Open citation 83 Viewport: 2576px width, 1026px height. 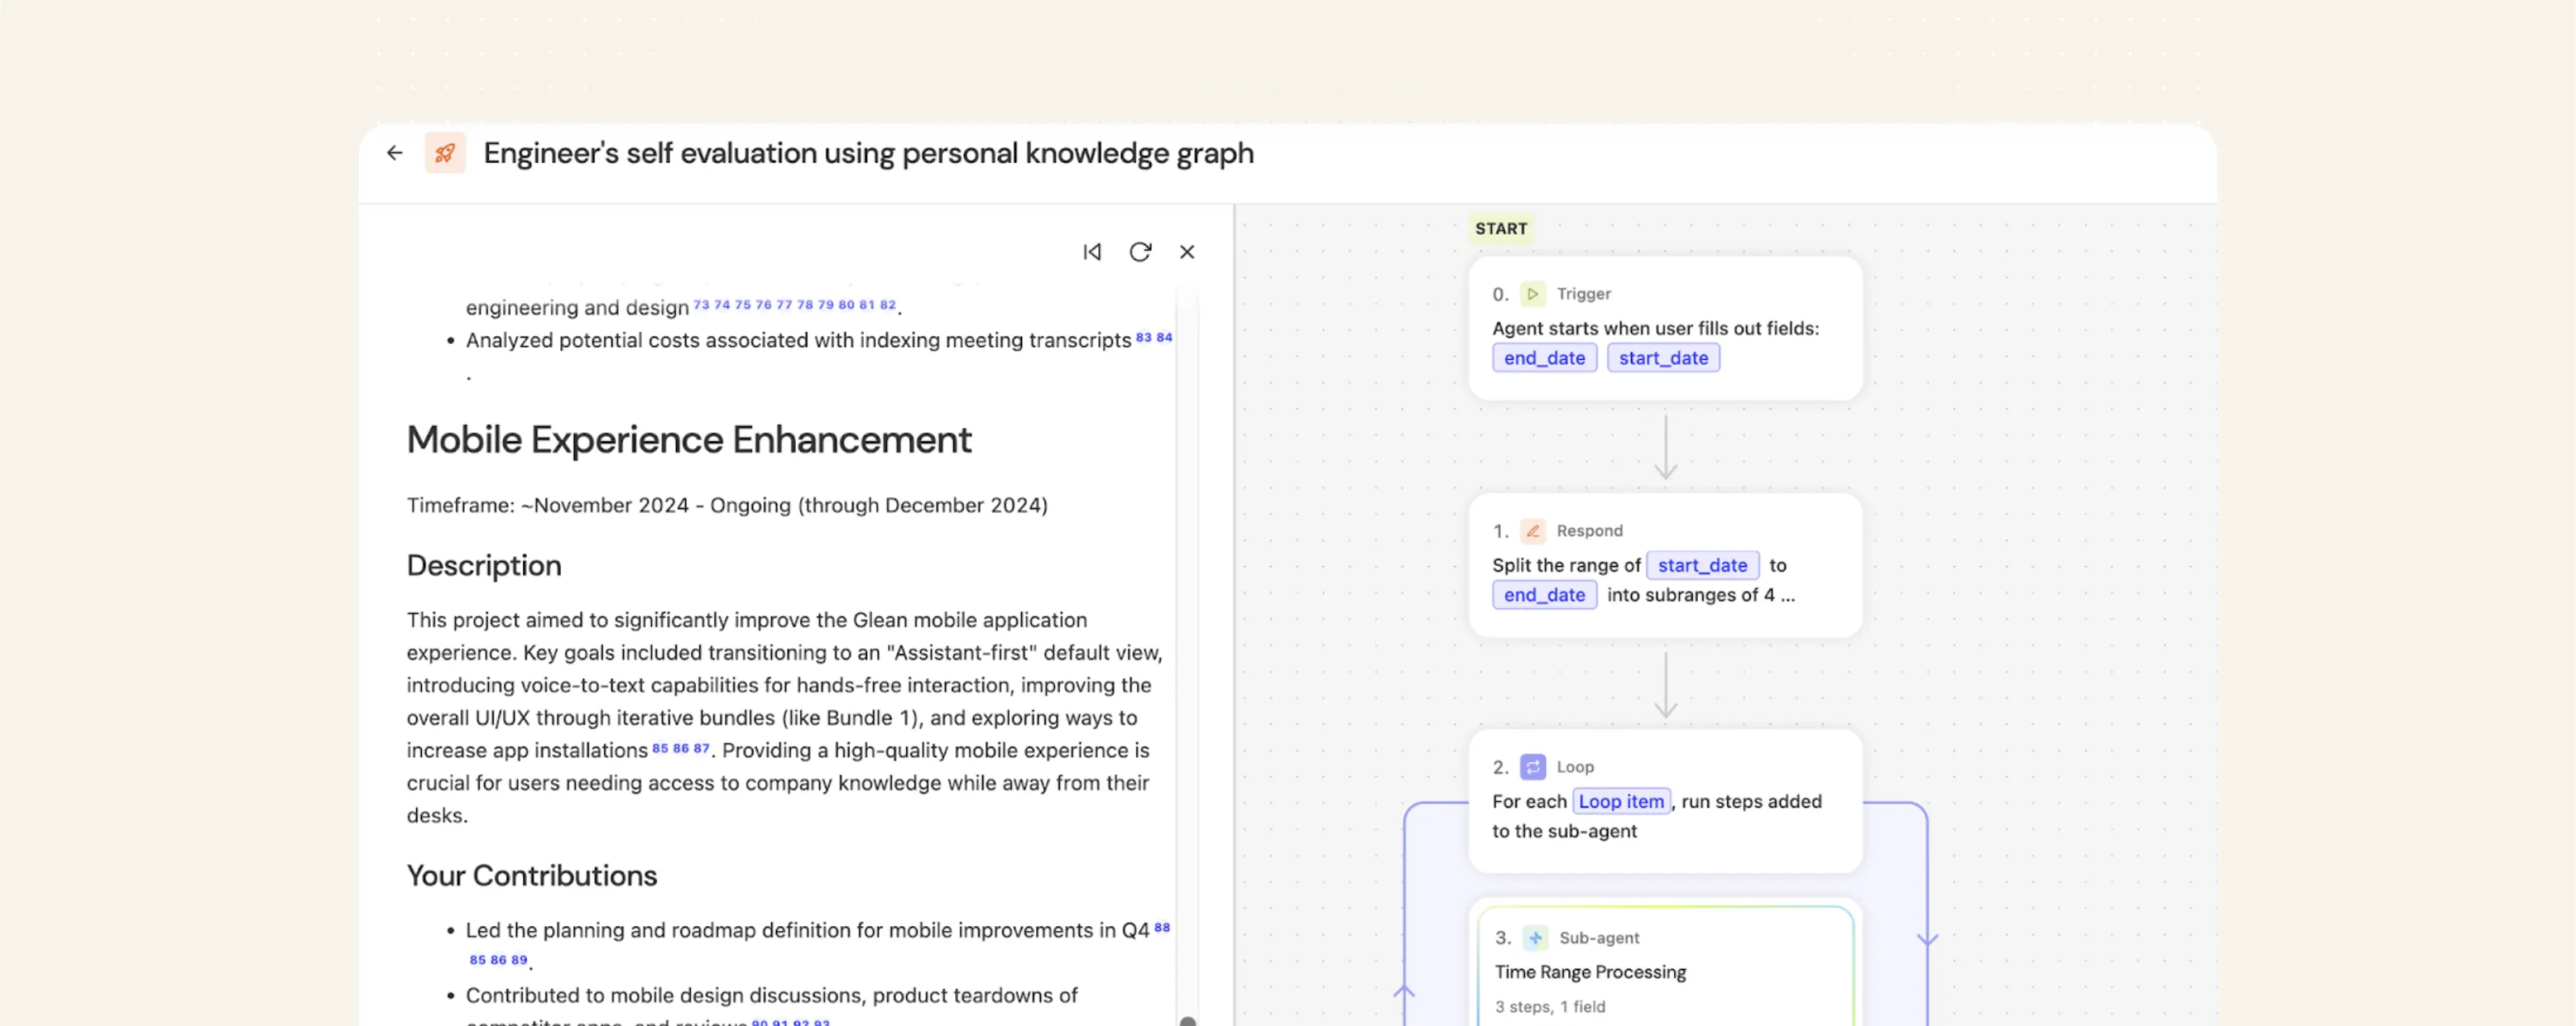tap(1143, 338)
